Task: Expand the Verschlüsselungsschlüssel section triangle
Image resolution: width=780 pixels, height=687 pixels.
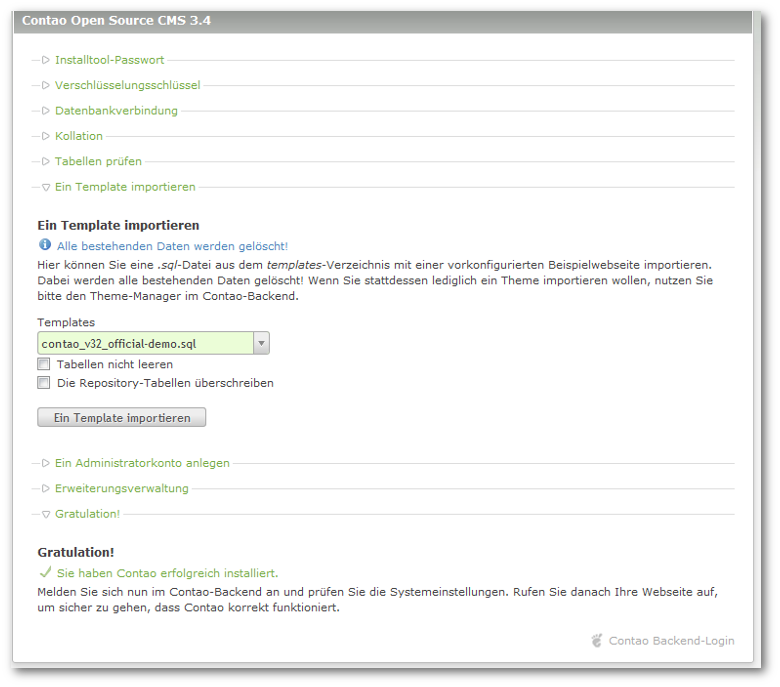Action: pos(46,86)
